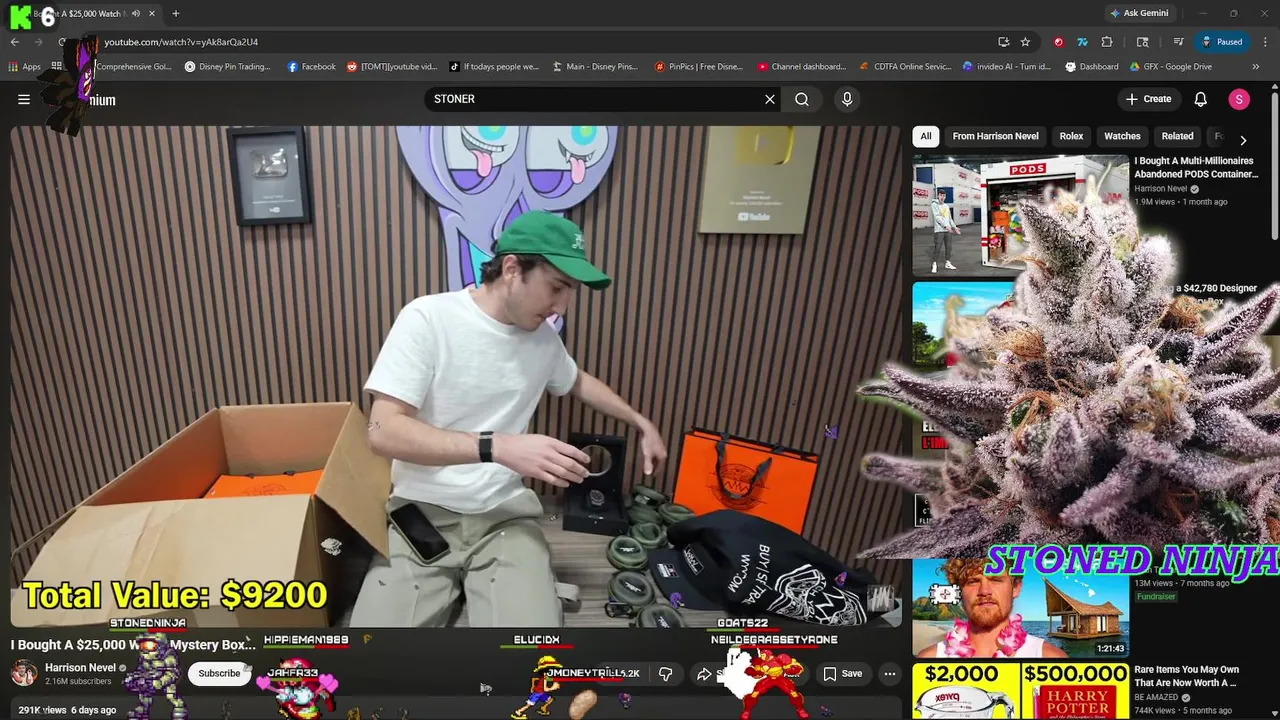Click the main video player

coord(456,376)
